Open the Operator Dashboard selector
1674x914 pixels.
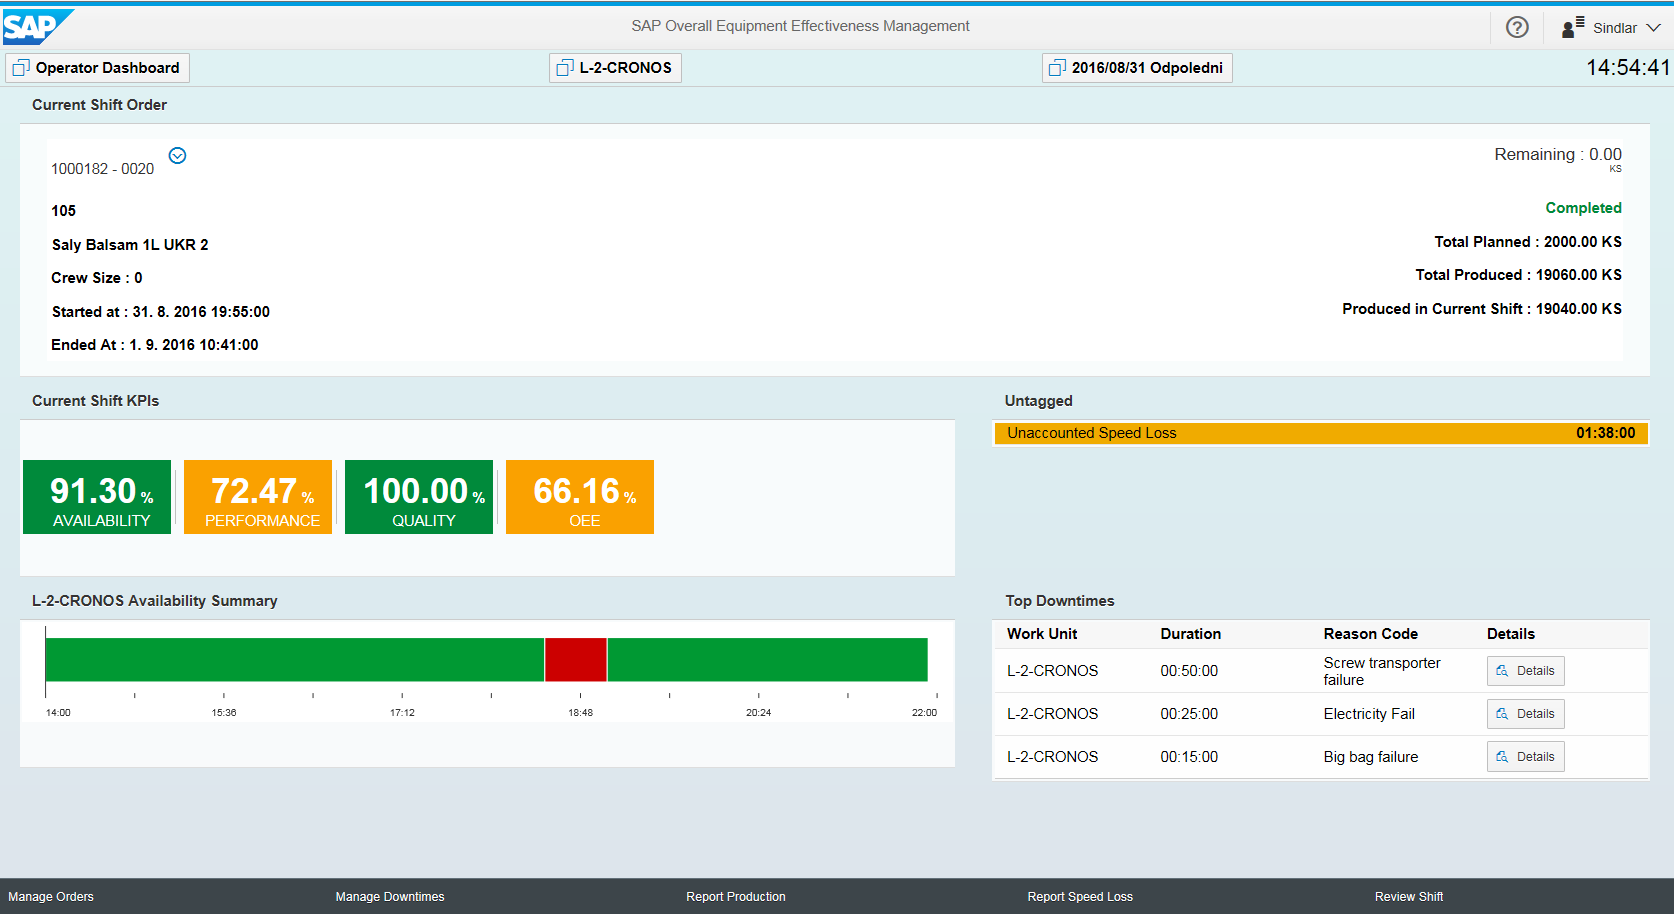[x=97, y=68]
